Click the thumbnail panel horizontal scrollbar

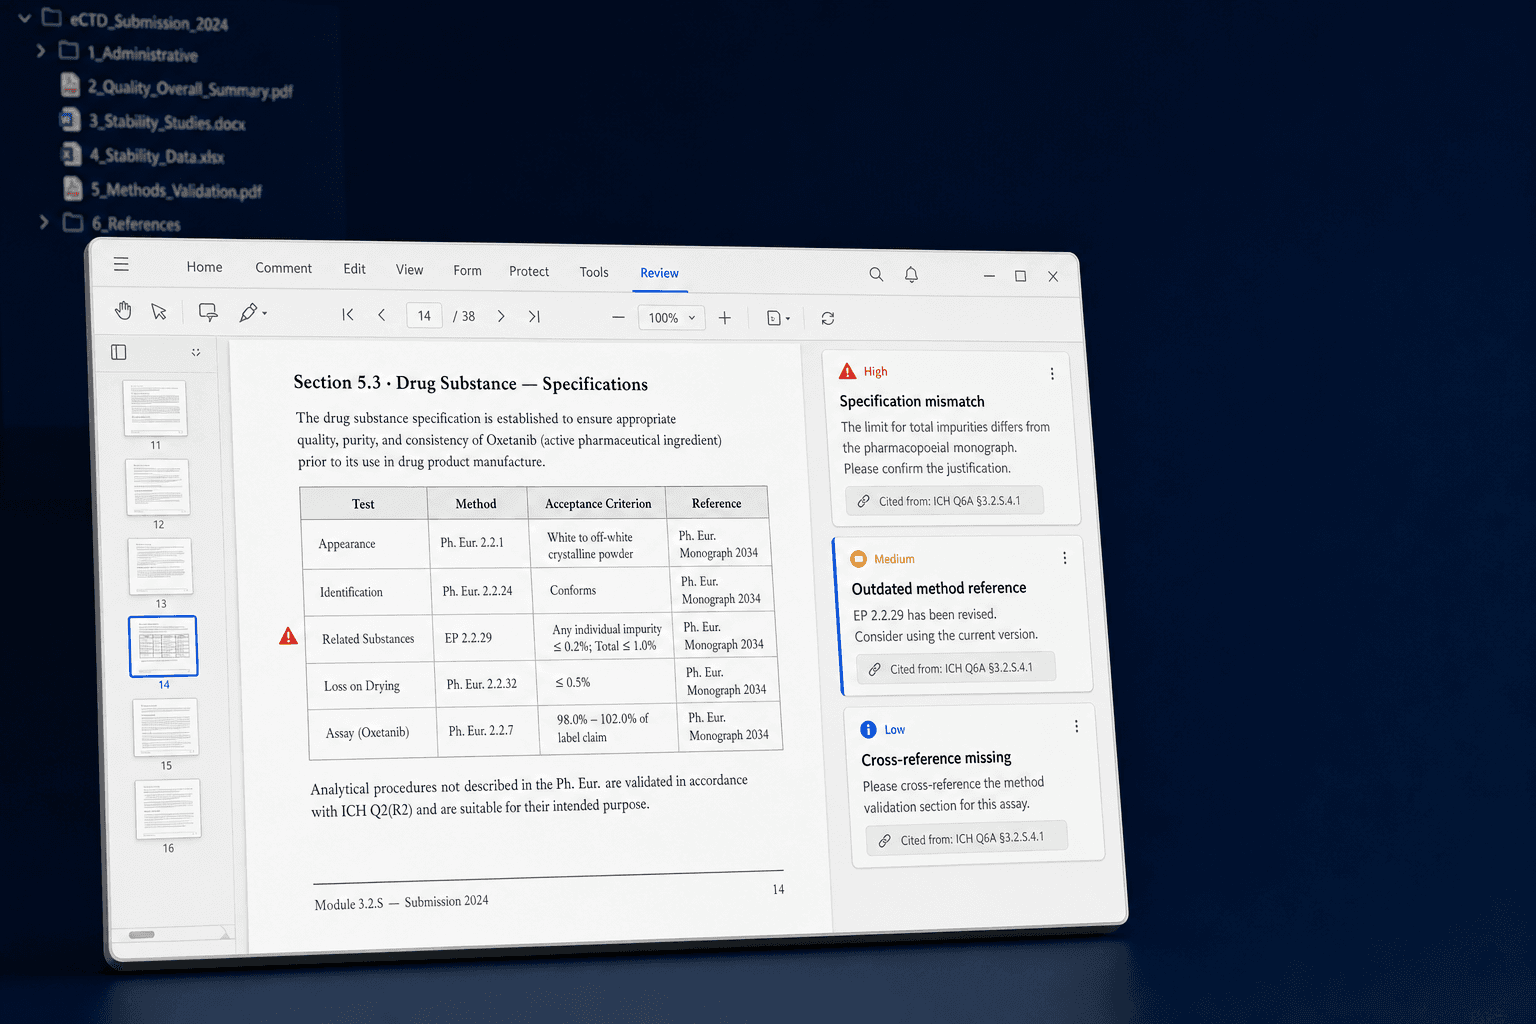[142, 934]
